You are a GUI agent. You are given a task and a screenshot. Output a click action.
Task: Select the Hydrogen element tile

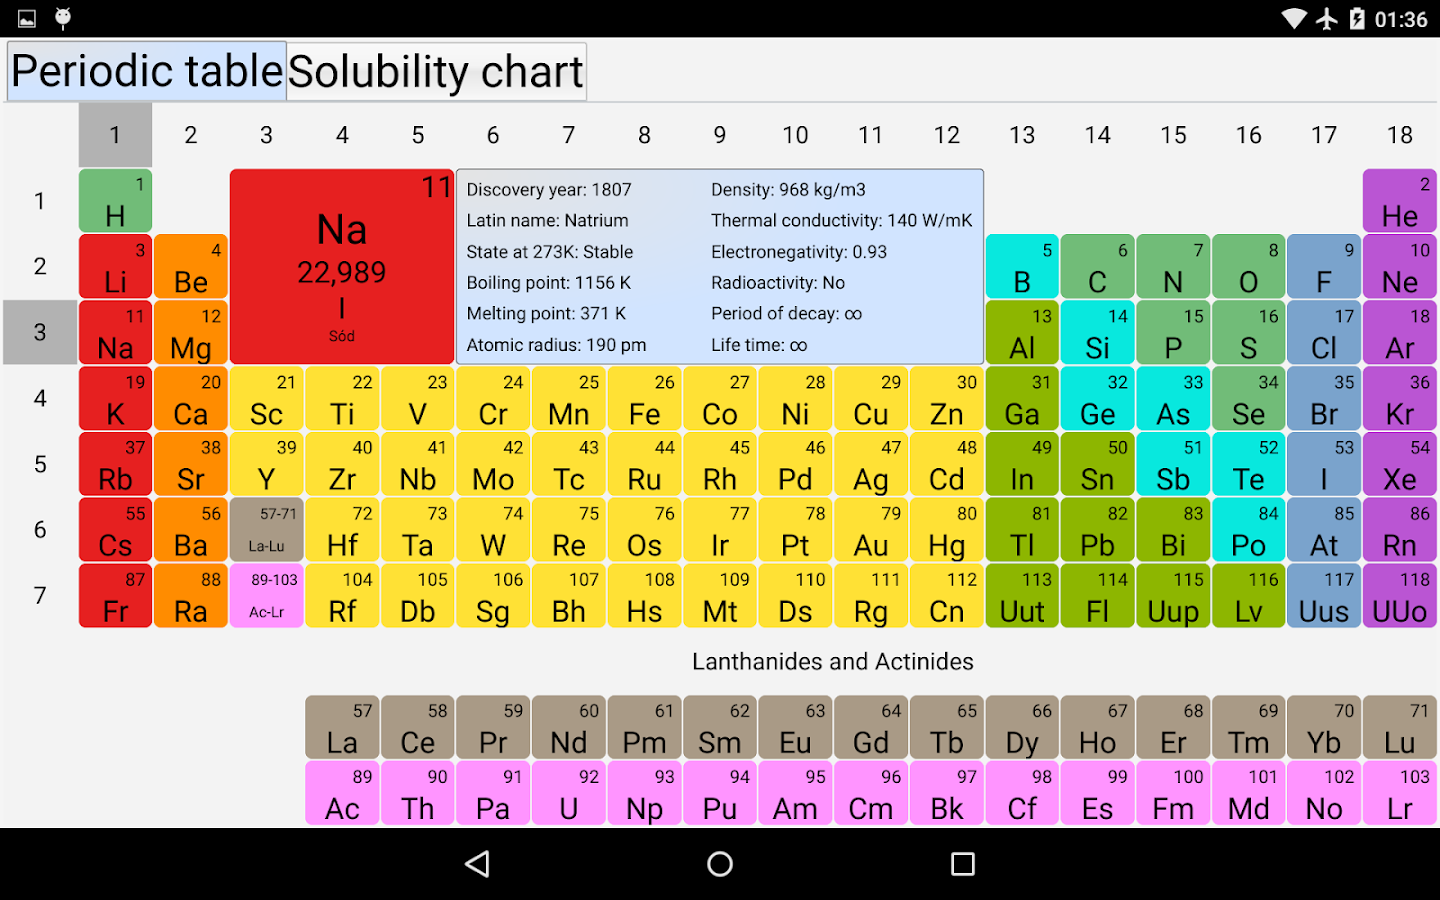point(114,200)
